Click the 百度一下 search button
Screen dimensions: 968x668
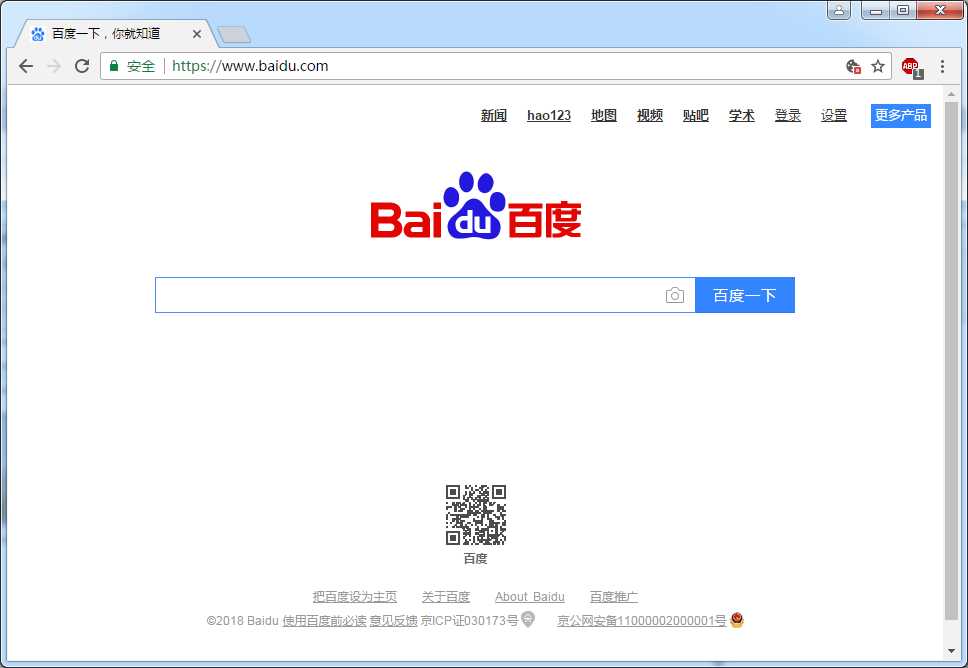point(745,295)
